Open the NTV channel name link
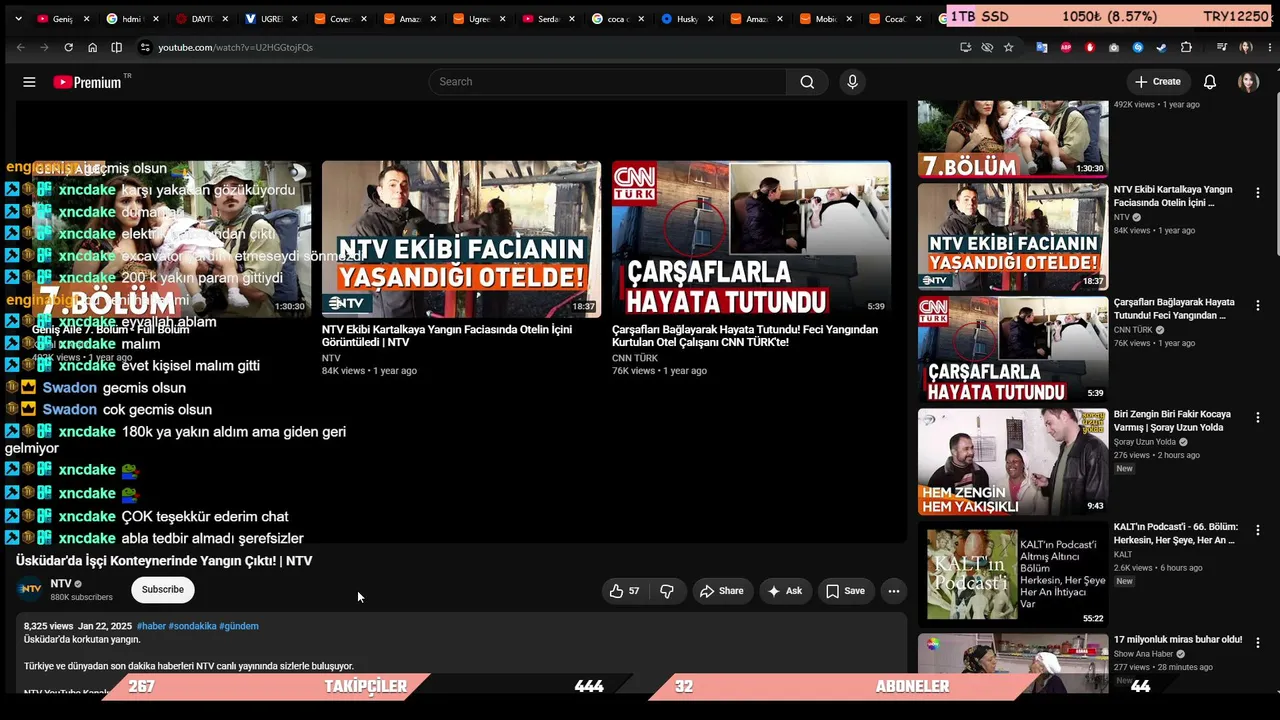The image size is (1280, 720). (x=61, y=584)
